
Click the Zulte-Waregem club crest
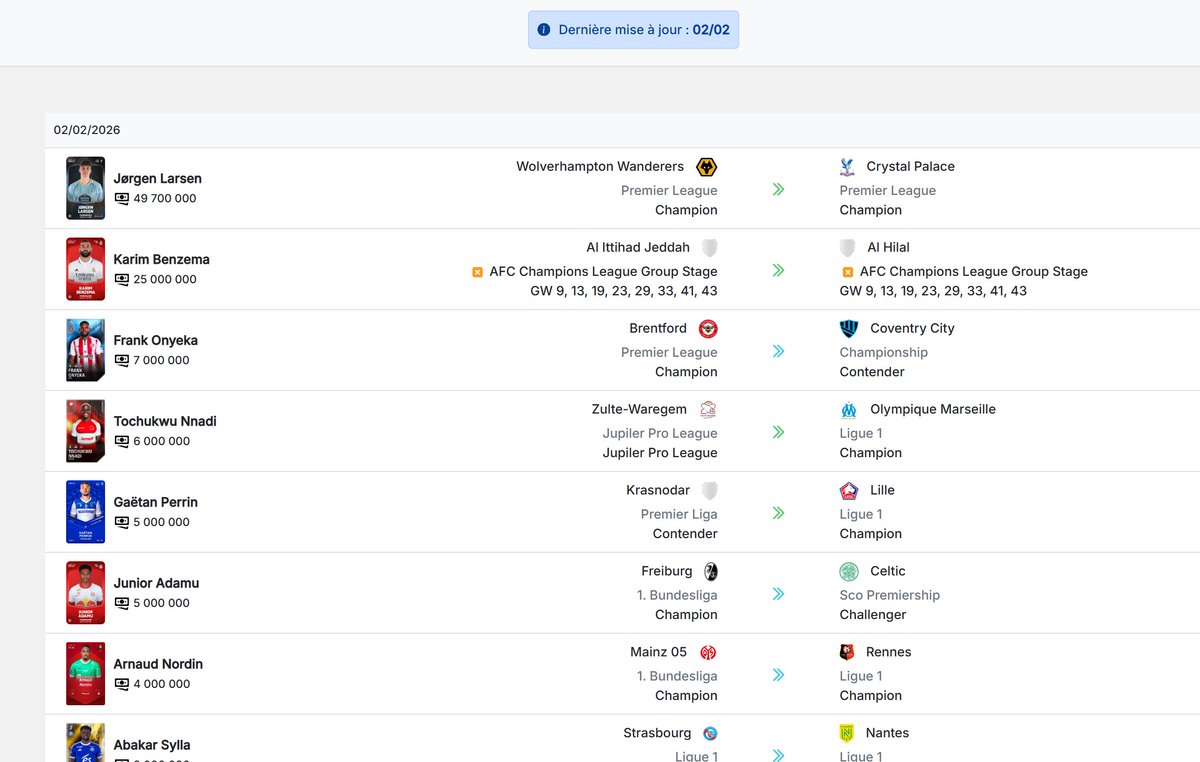click(708, 410)
